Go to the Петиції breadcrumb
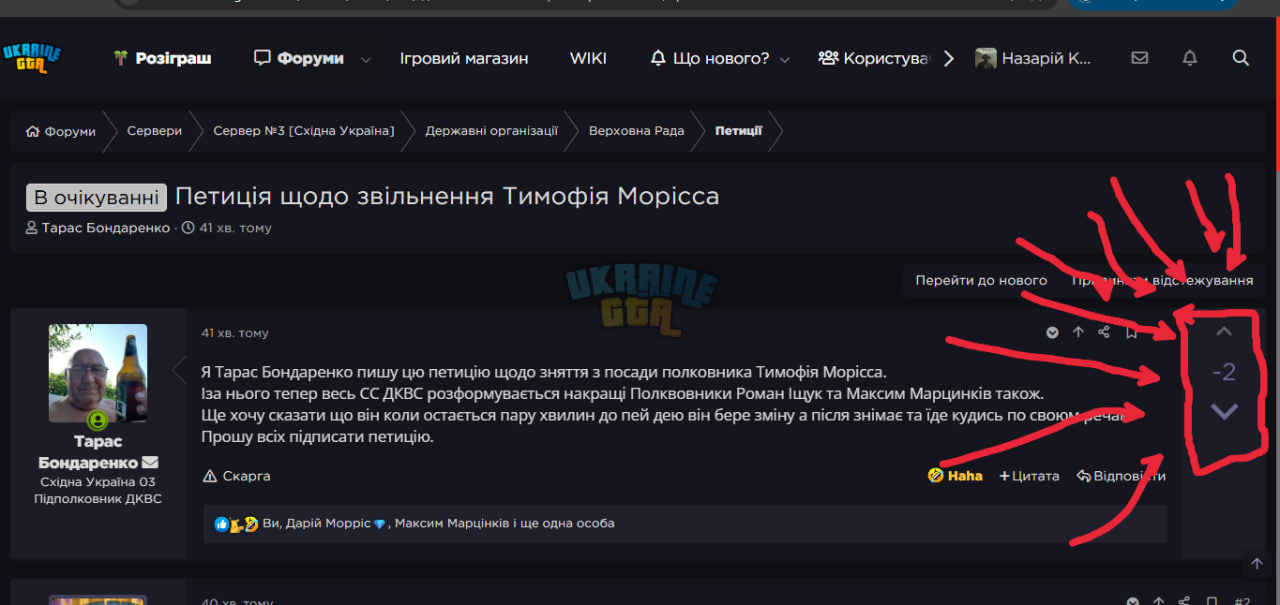The height and width of the screenshot is (605, 1280). click(x=738, y=131)
